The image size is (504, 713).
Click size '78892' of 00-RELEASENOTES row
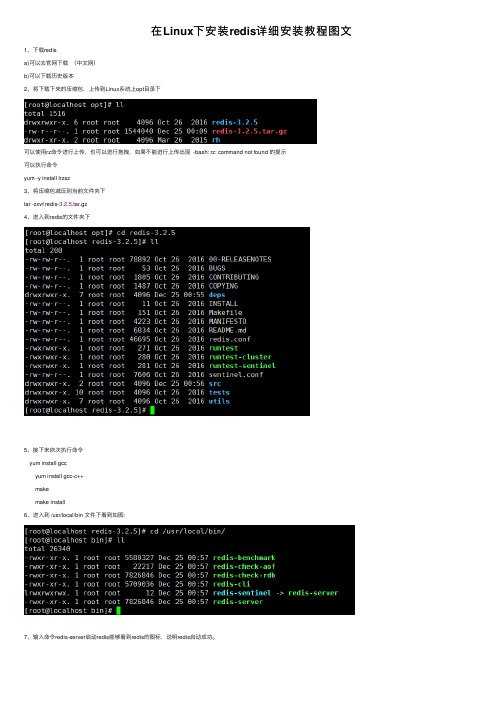click(x=140, y=259)
